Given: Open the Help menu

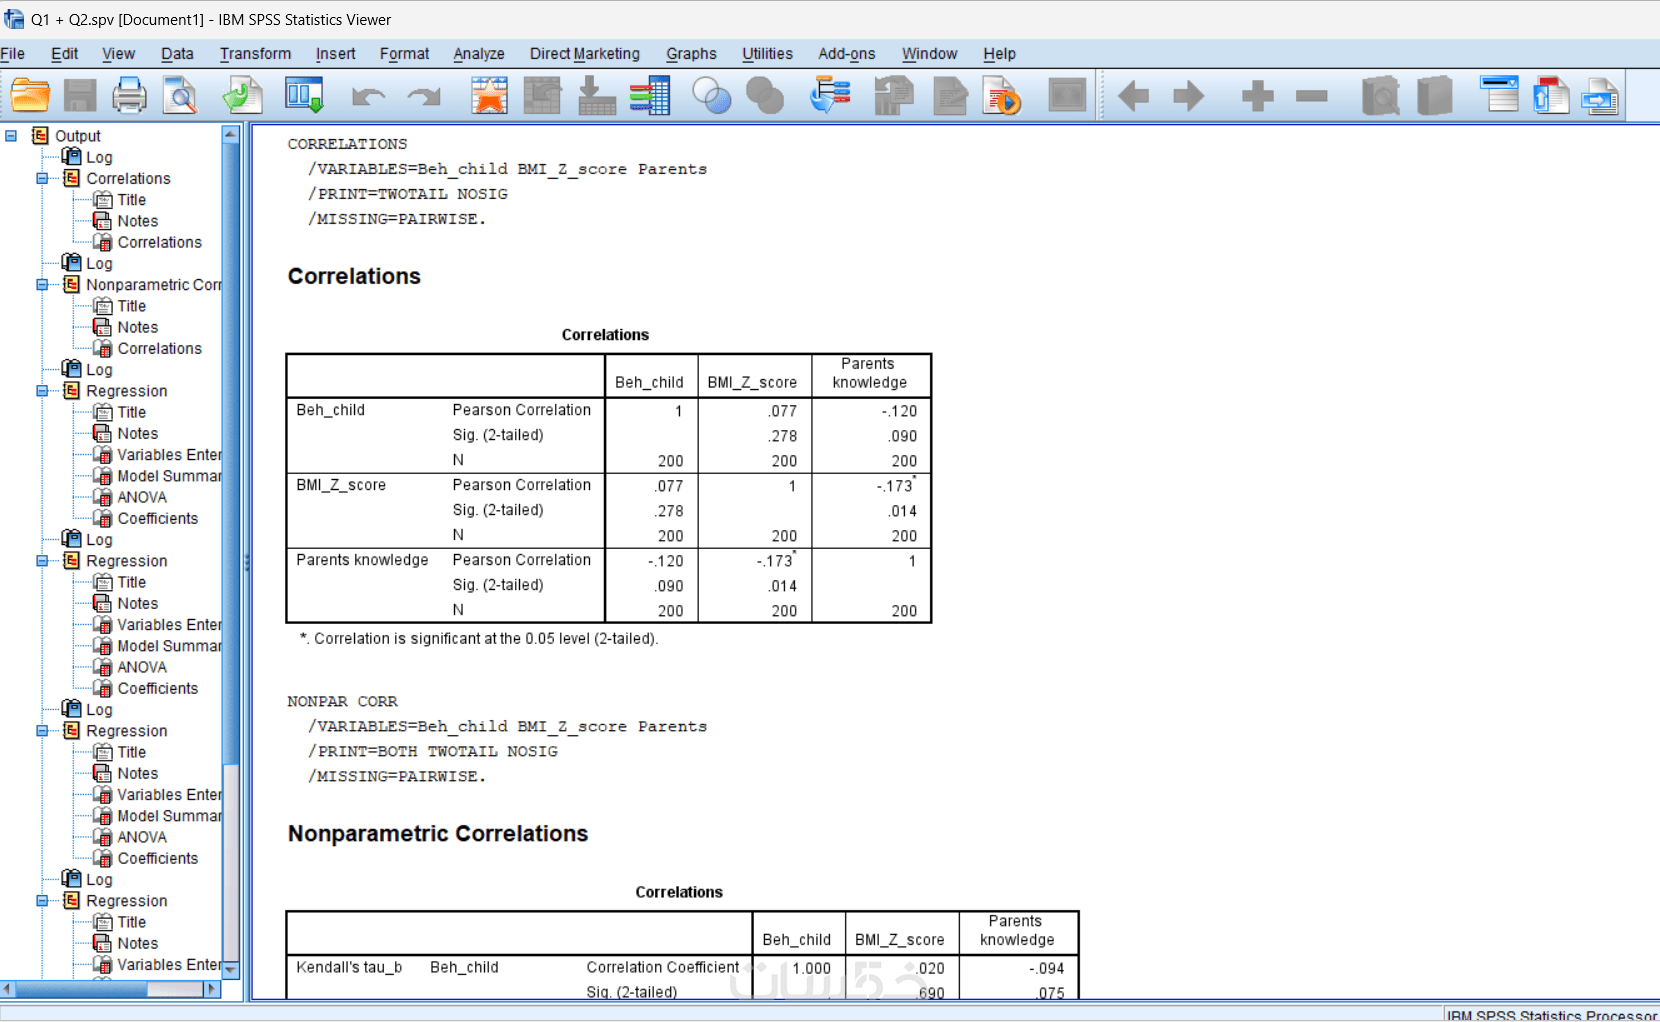Looking at the screenshot, I should point(999,54).
